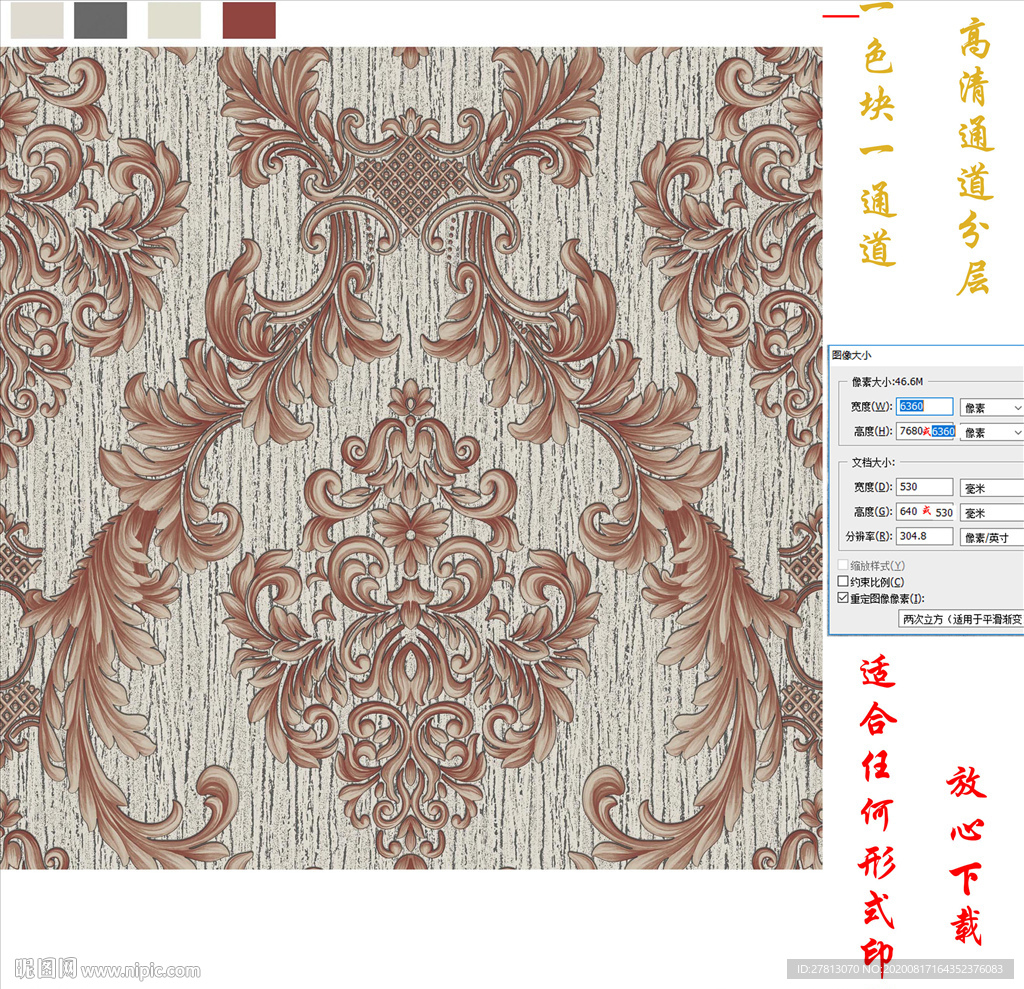This screenshot has width=1024, height=989.
Task: Click the document height field showing 640
Action: pyautogui.click(x=925, y=511)
